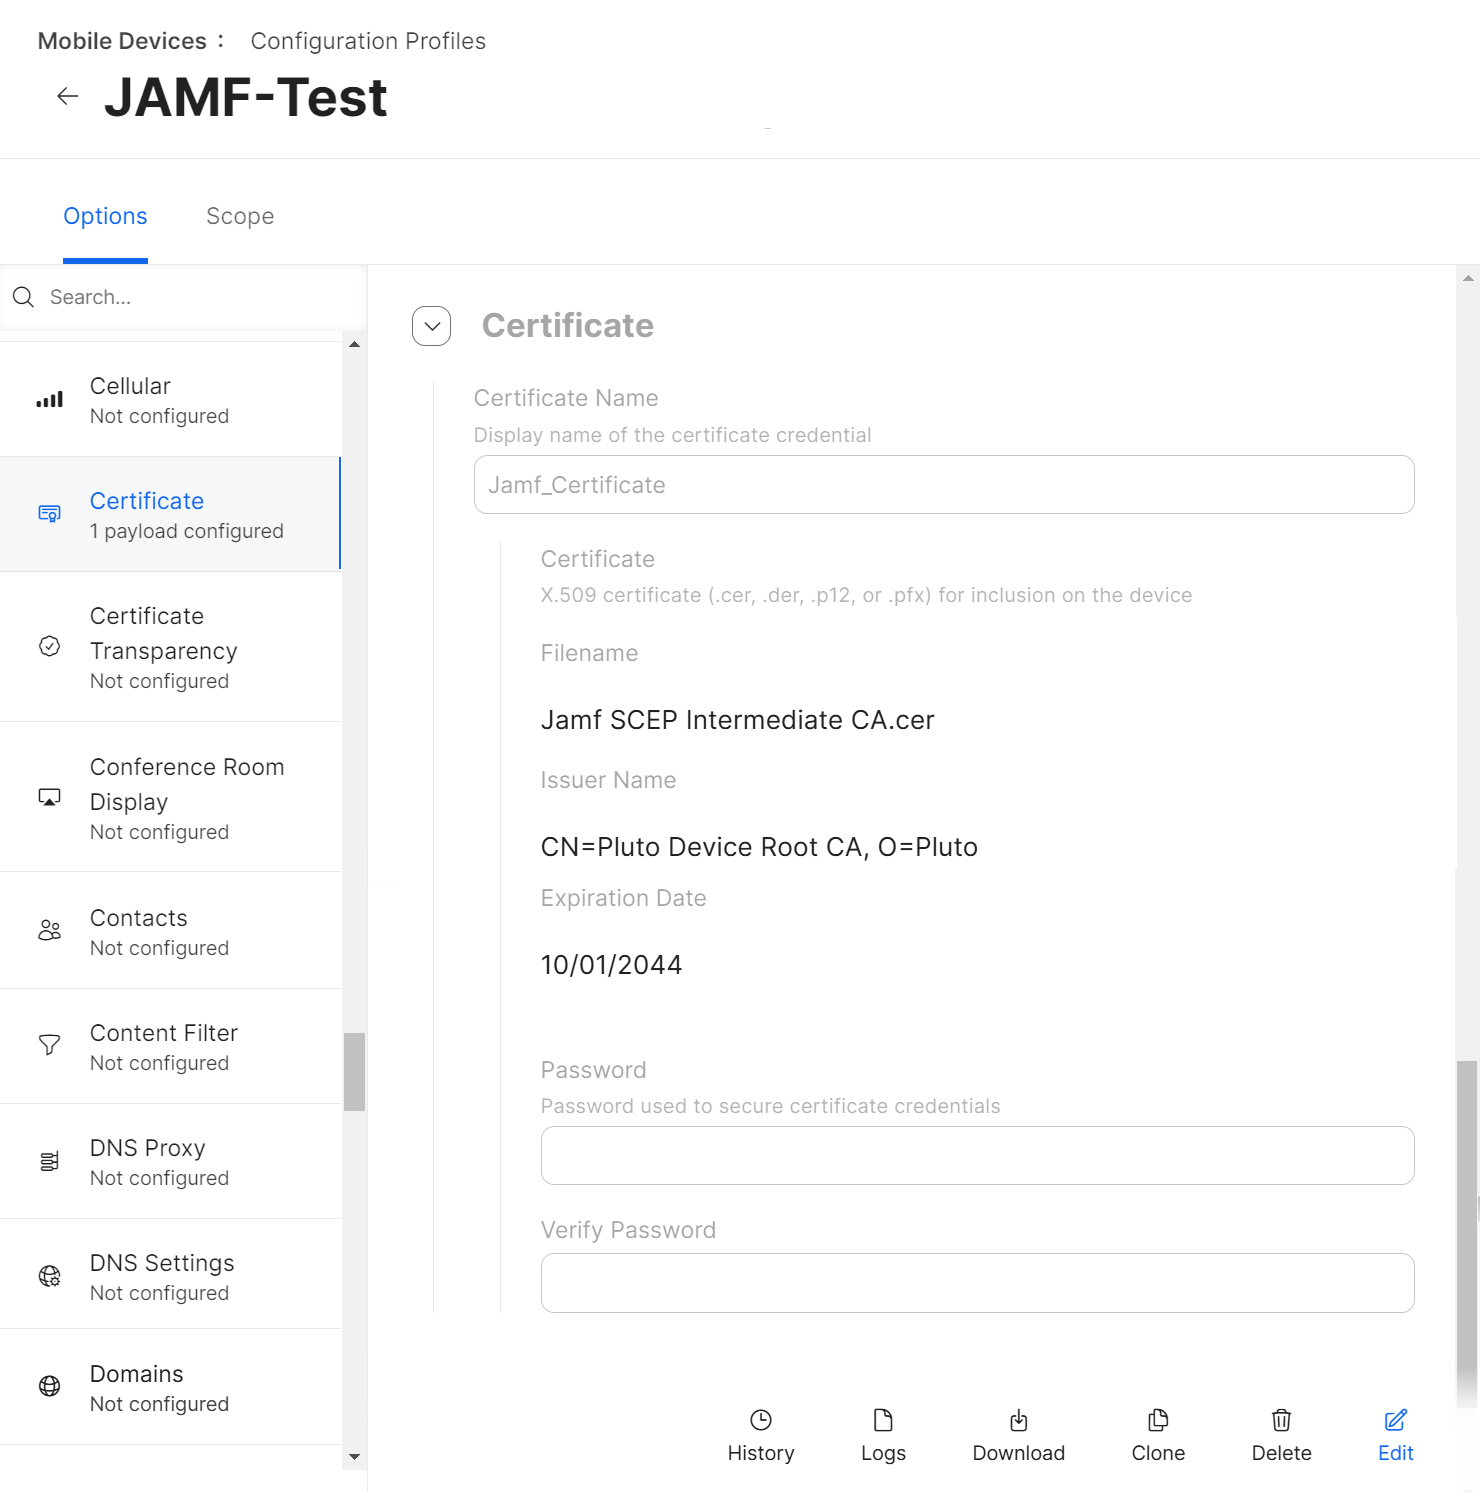Open the History view

pos(760,1435)
